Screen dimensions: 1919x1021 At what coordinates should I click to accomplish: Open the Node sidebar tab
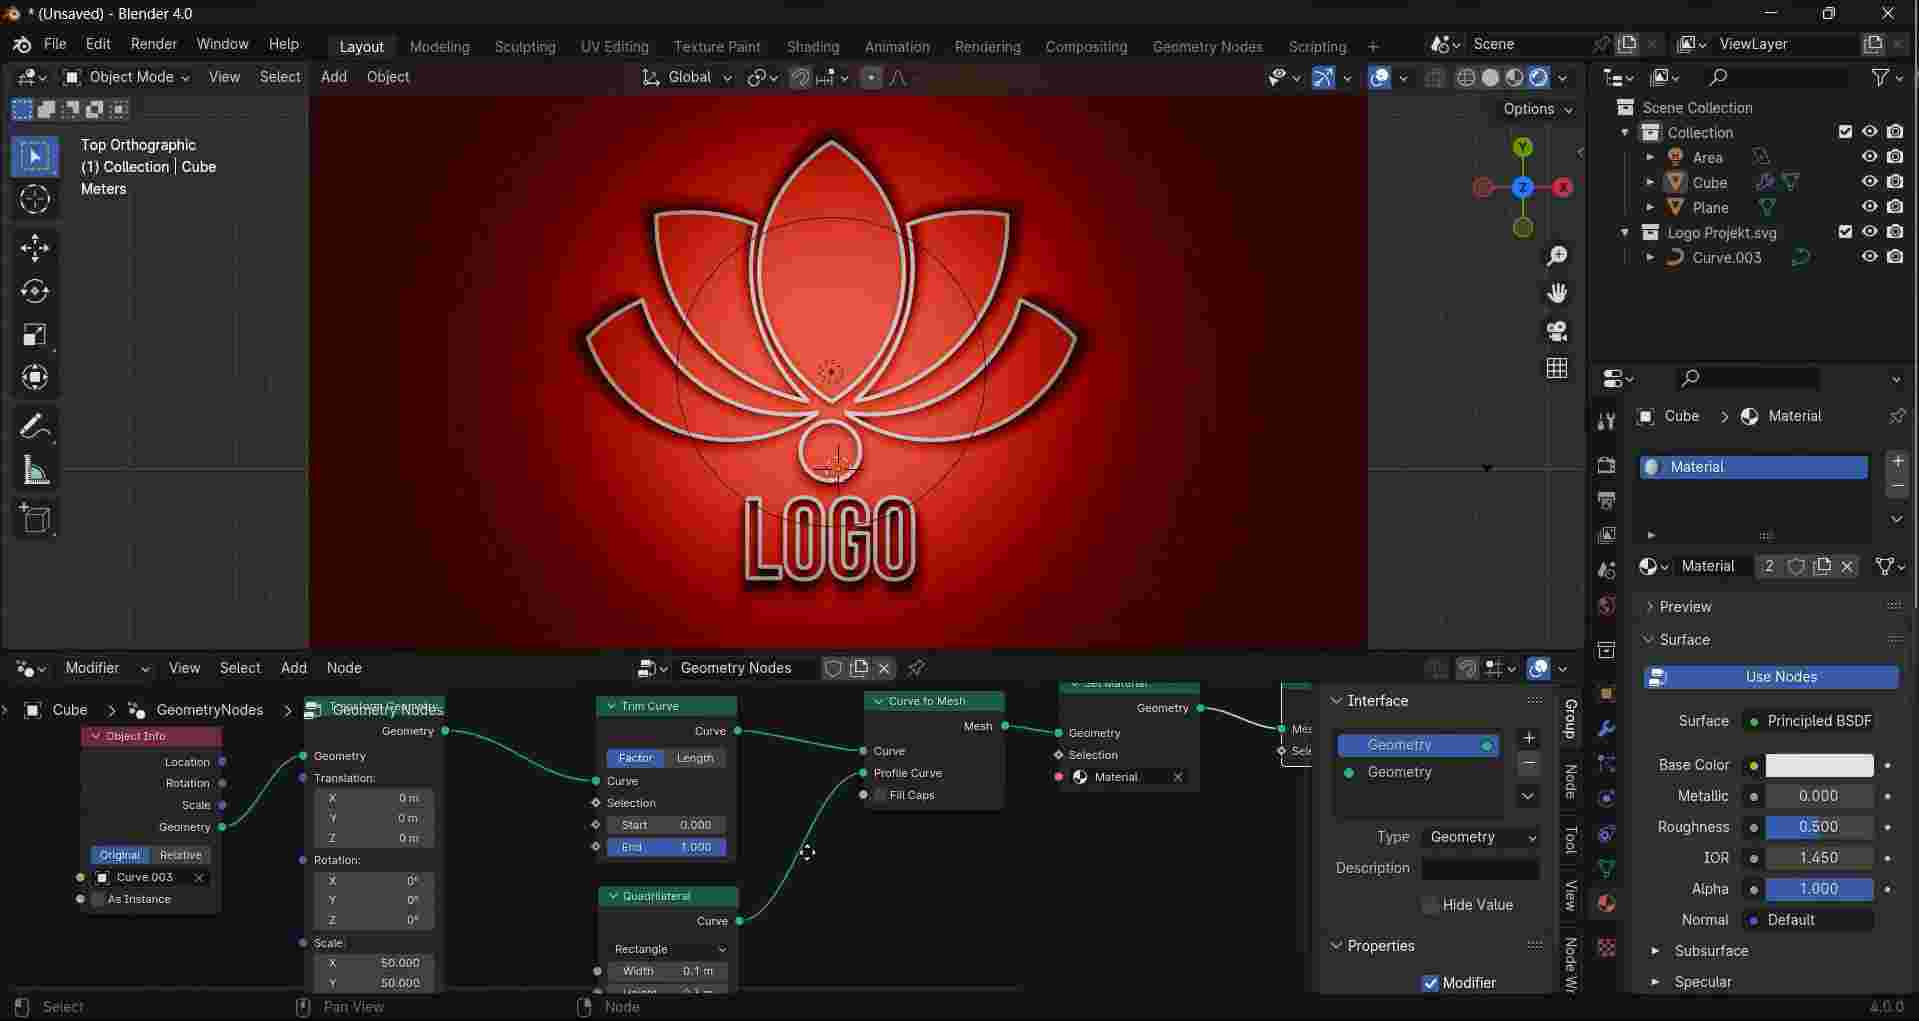click(1570, 782)
